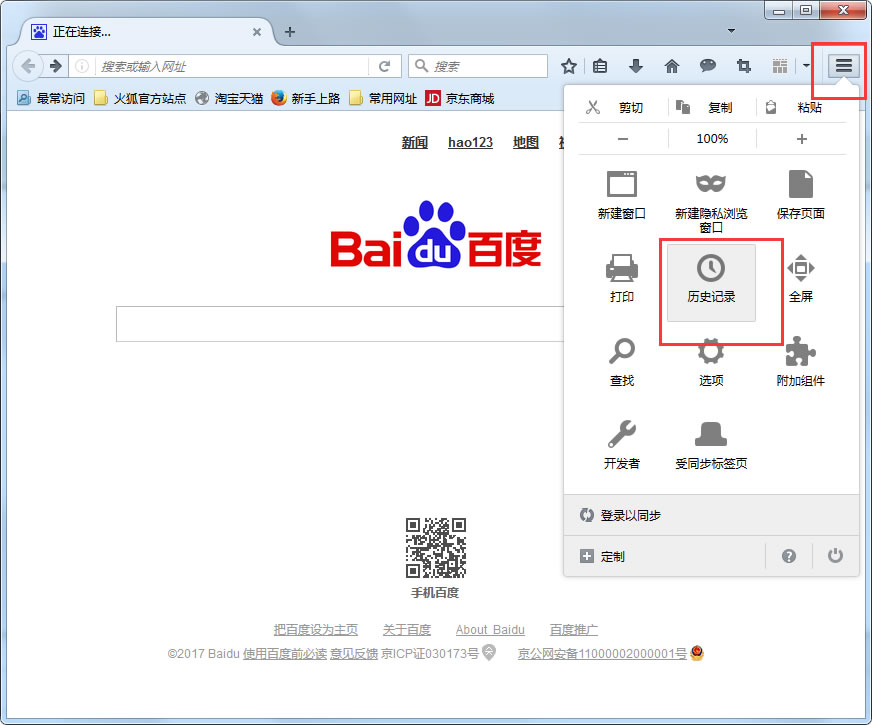
Task: Open the 火狐官方站点 bookmark folder
Action: pyautogui.click(x=140, y=98)
